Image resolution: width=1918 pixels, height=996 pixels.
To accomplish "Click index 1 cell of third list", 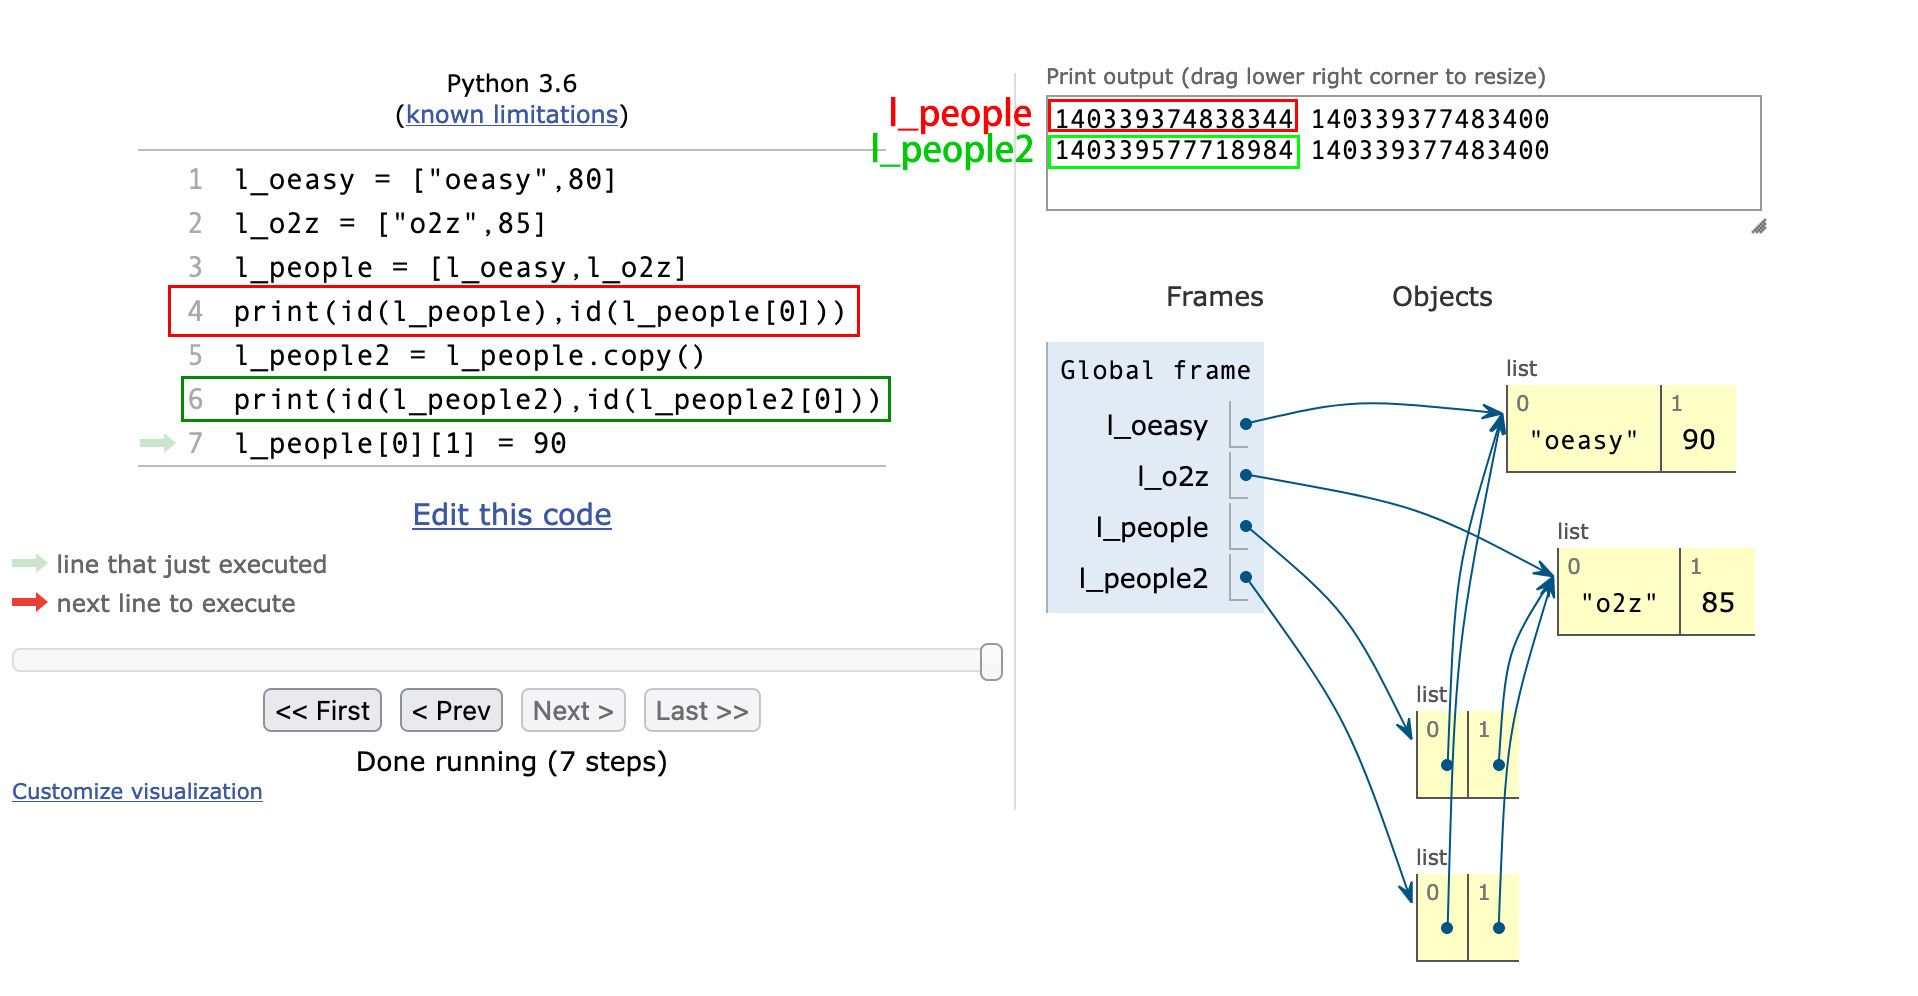I will pyautogui.click(x=1493, y=754).
